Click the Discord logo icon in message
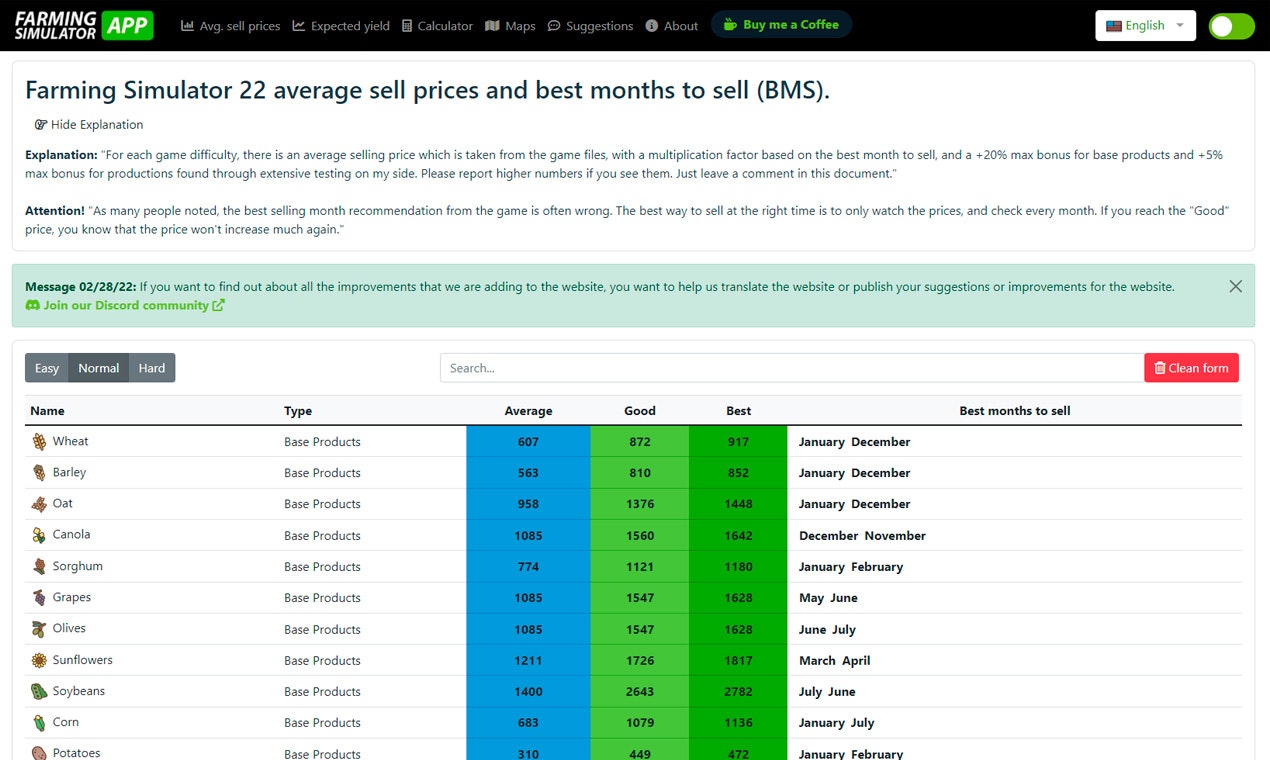The height and width of the screenshot is (760, 1270). [x=32, y=306]
